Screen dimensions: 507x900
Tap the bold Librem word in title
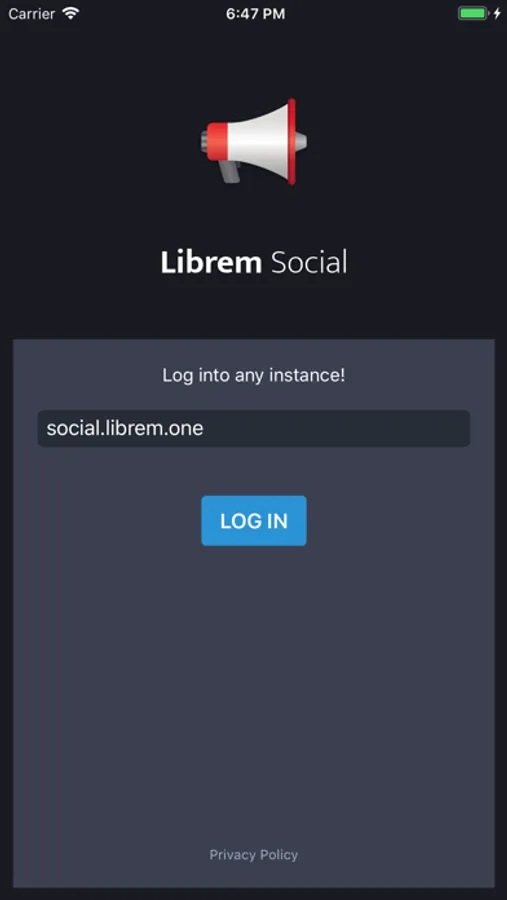point(211,262)
